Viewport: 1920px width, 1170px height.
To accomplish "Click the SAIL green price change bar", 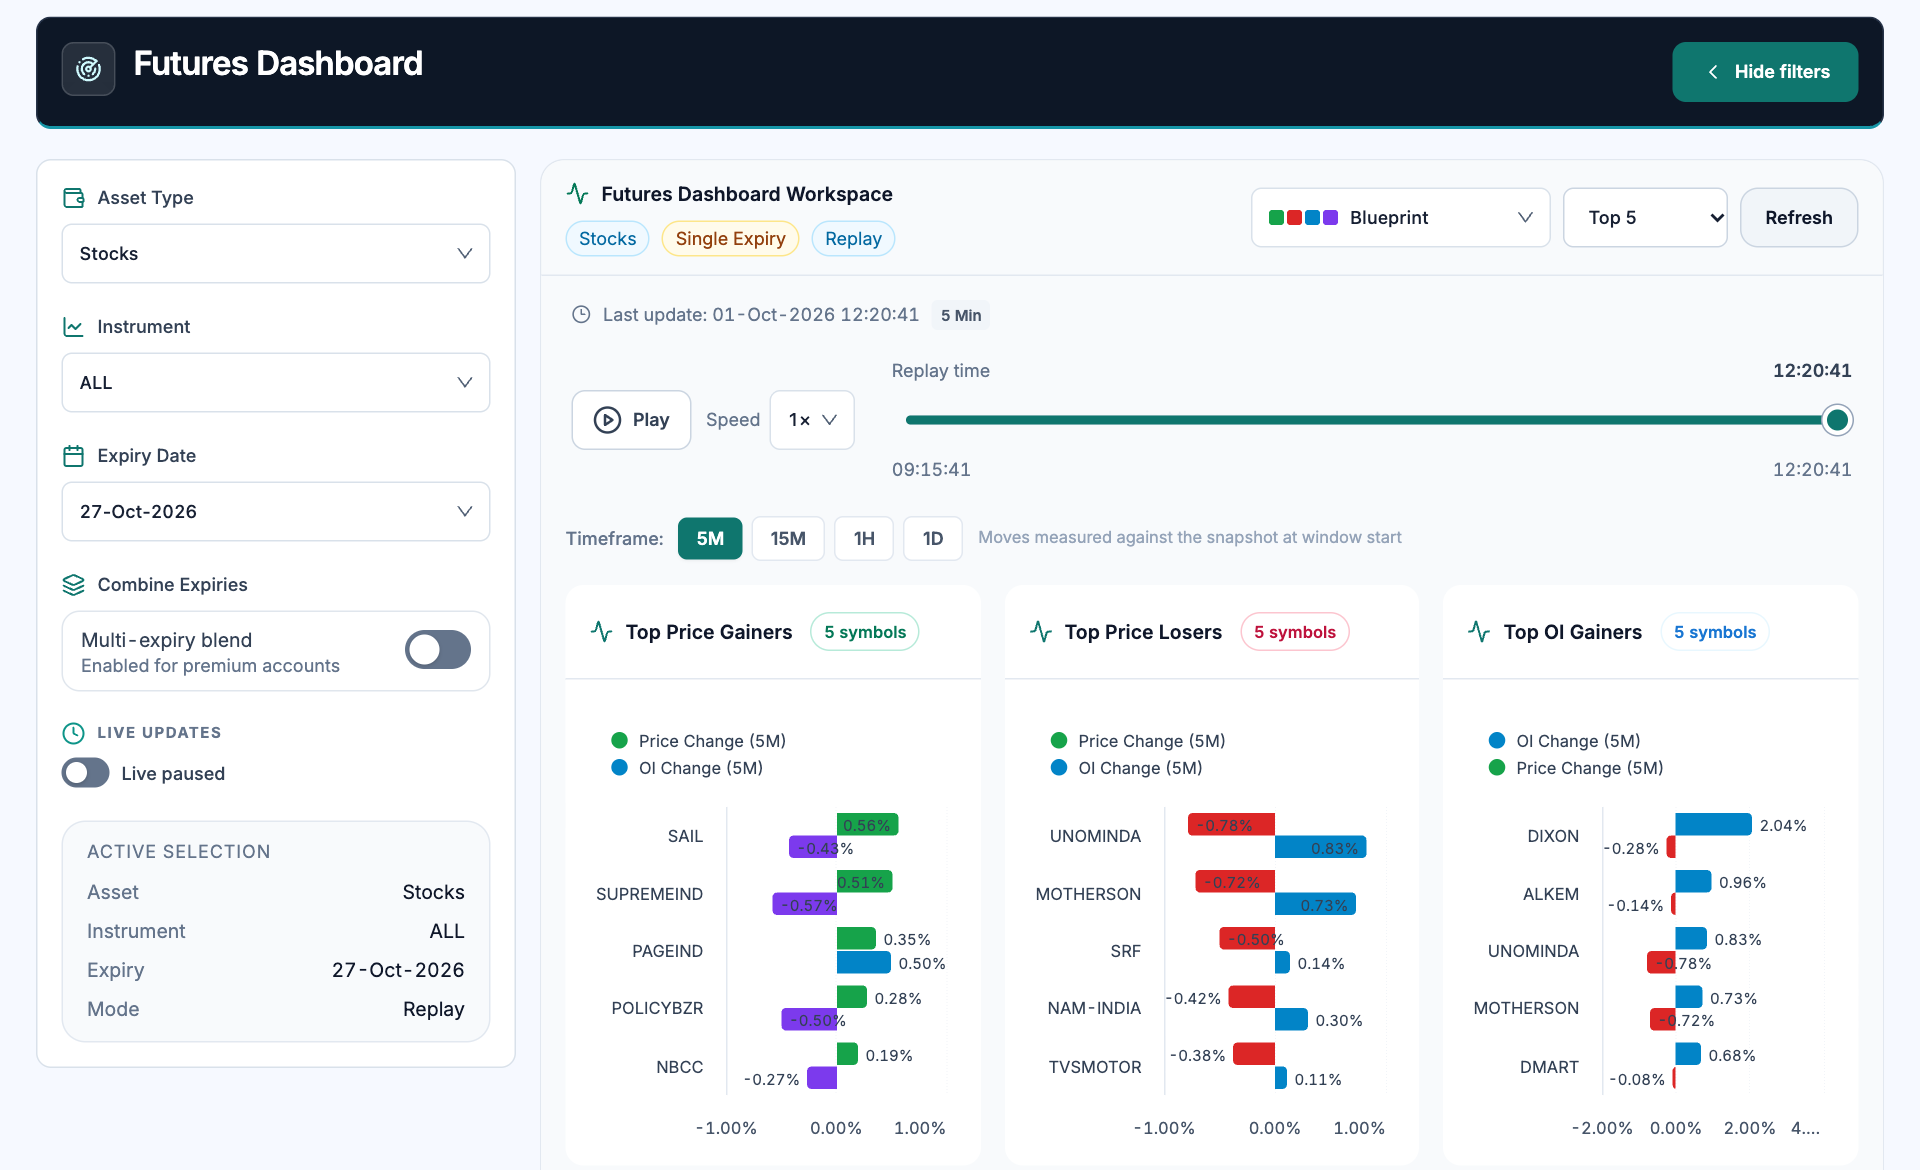I will pos(868,825).
